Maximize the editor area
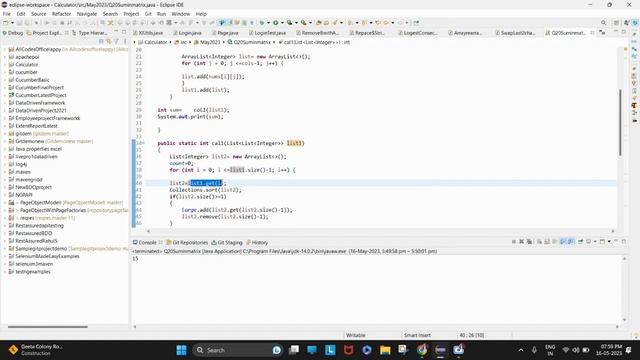Image resolution: width=640 pixels, height=360 pixels. (x=624, y=32)
